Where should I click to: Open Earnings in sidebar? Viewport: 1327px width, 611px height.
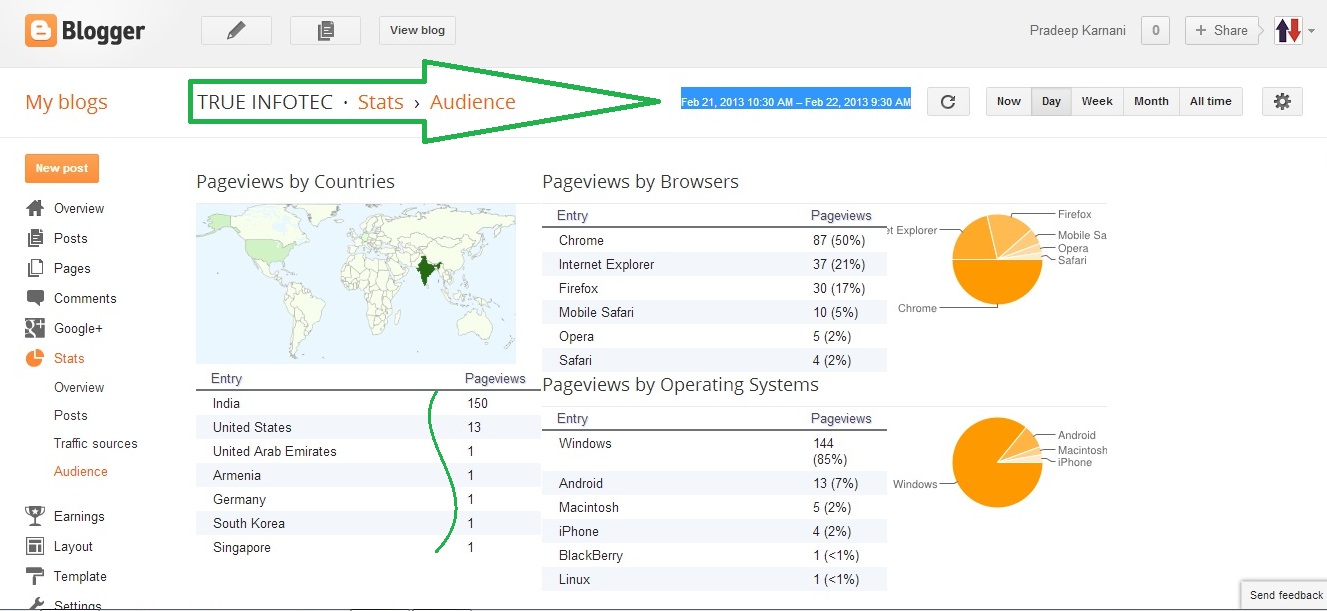click(x=79, y=516)
